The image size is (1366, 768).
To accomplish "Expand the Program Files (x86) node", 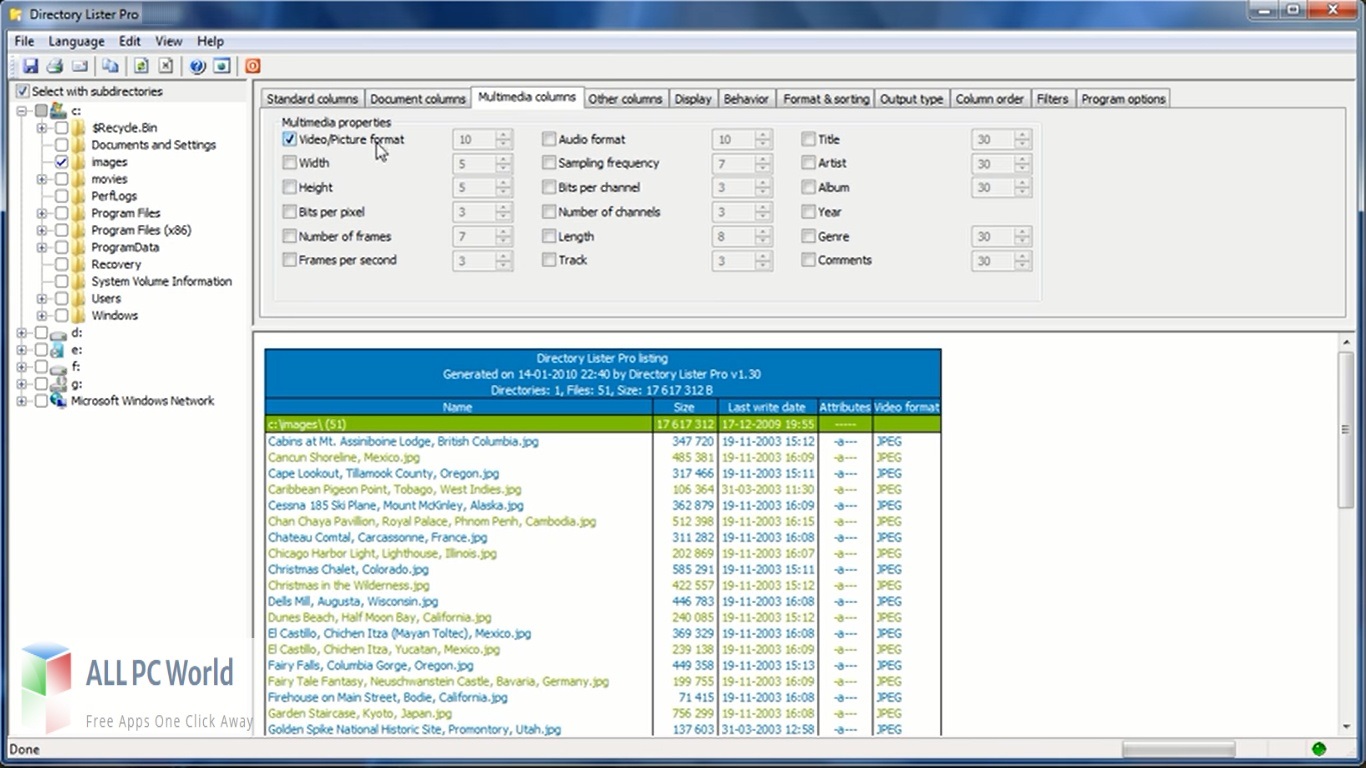I will [42, 230].
